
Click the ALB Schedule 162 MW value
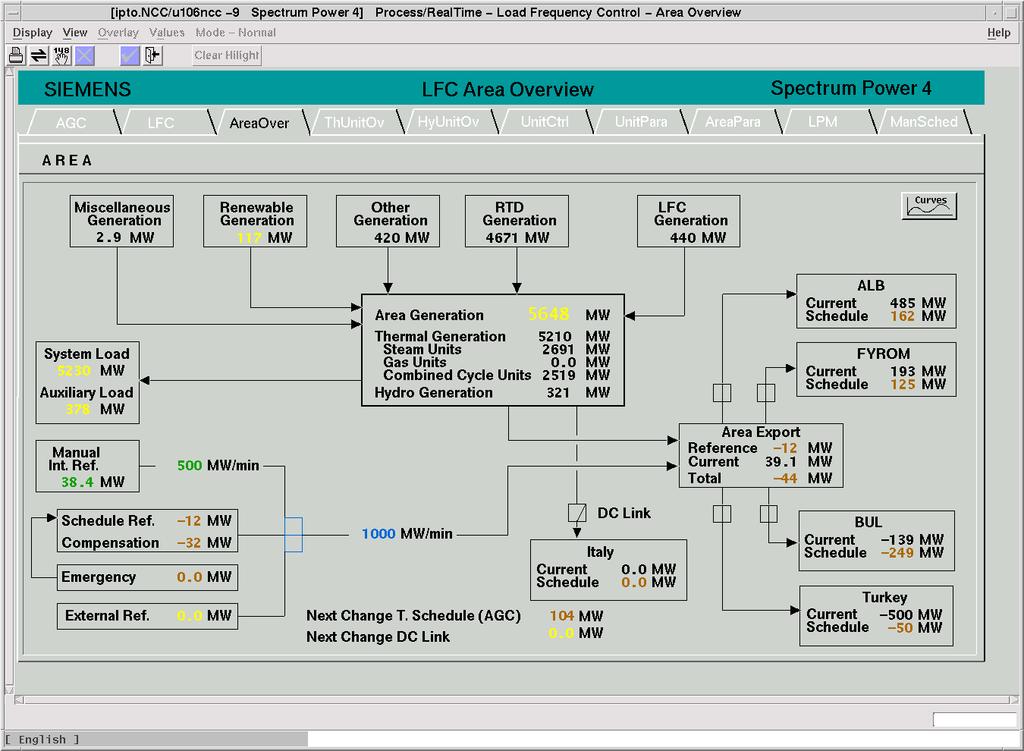coord(902,316)
